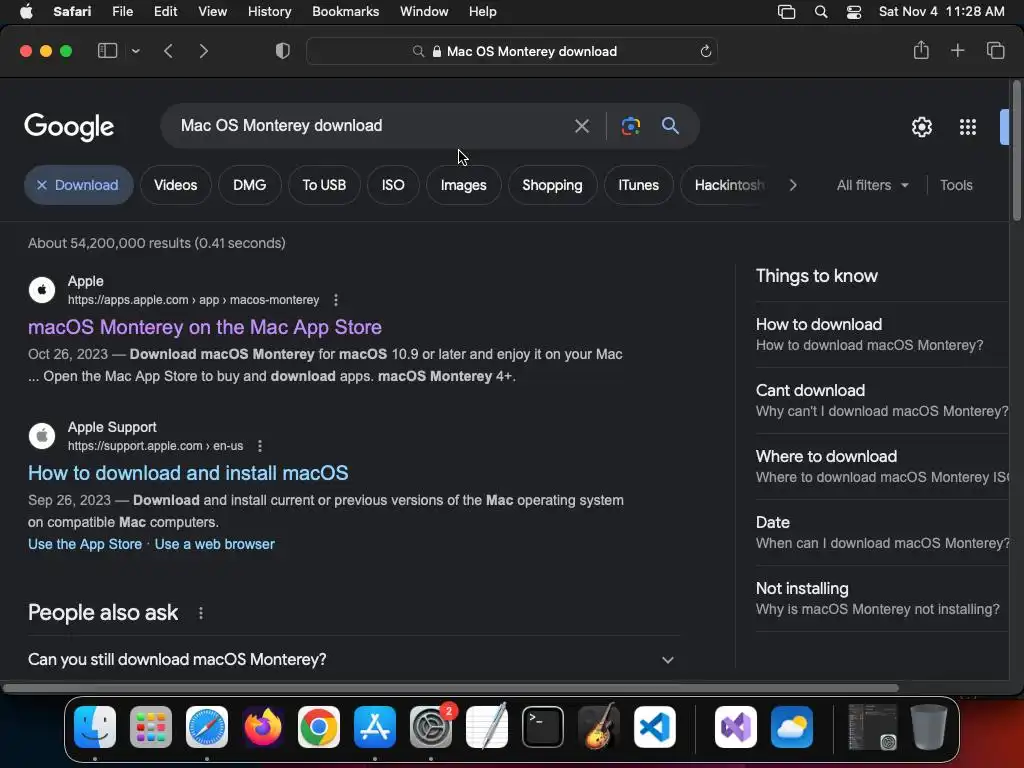The width and height of the screenshot is (1024, 768).
Task: Open the privacy report shield icon
Action: [x=283, y=51]
